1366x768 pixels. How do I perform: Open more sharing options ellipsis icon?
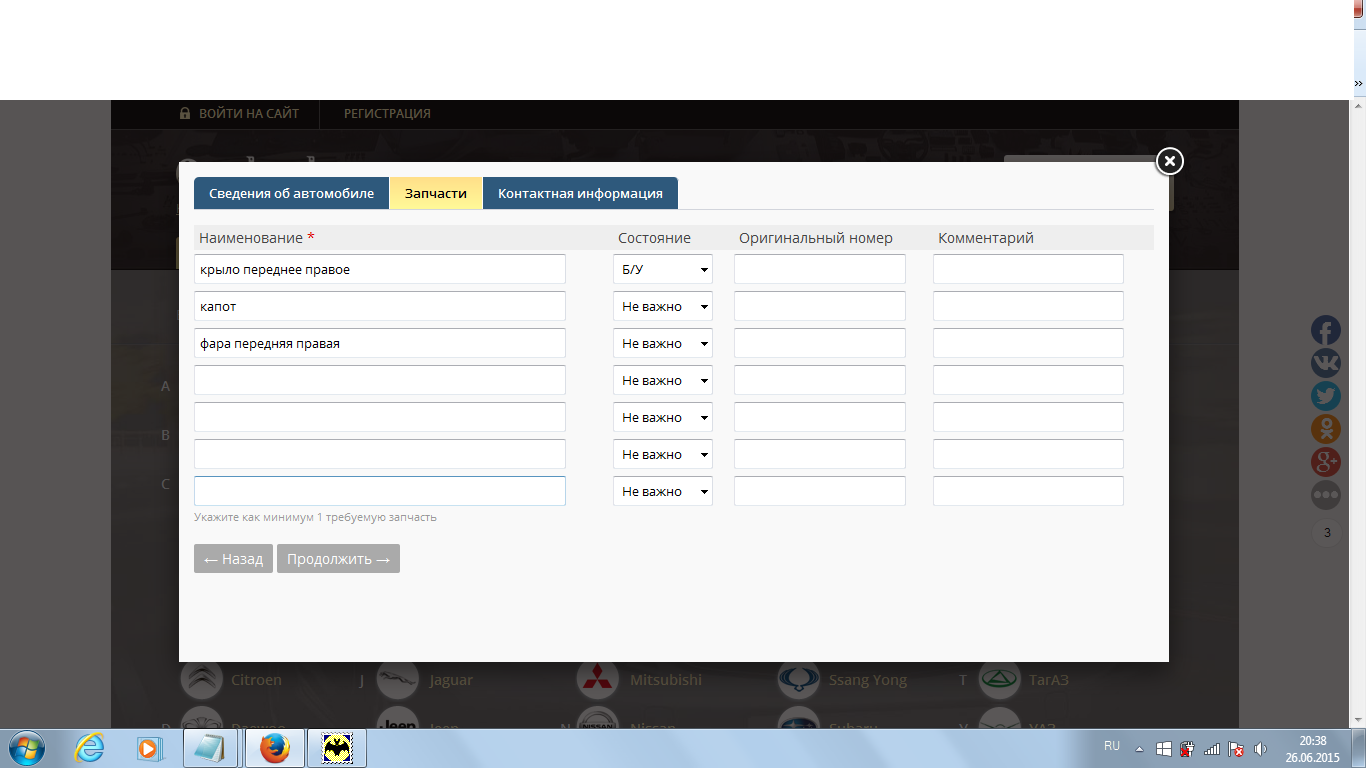pyautogui.click(x=1326, y=495)
